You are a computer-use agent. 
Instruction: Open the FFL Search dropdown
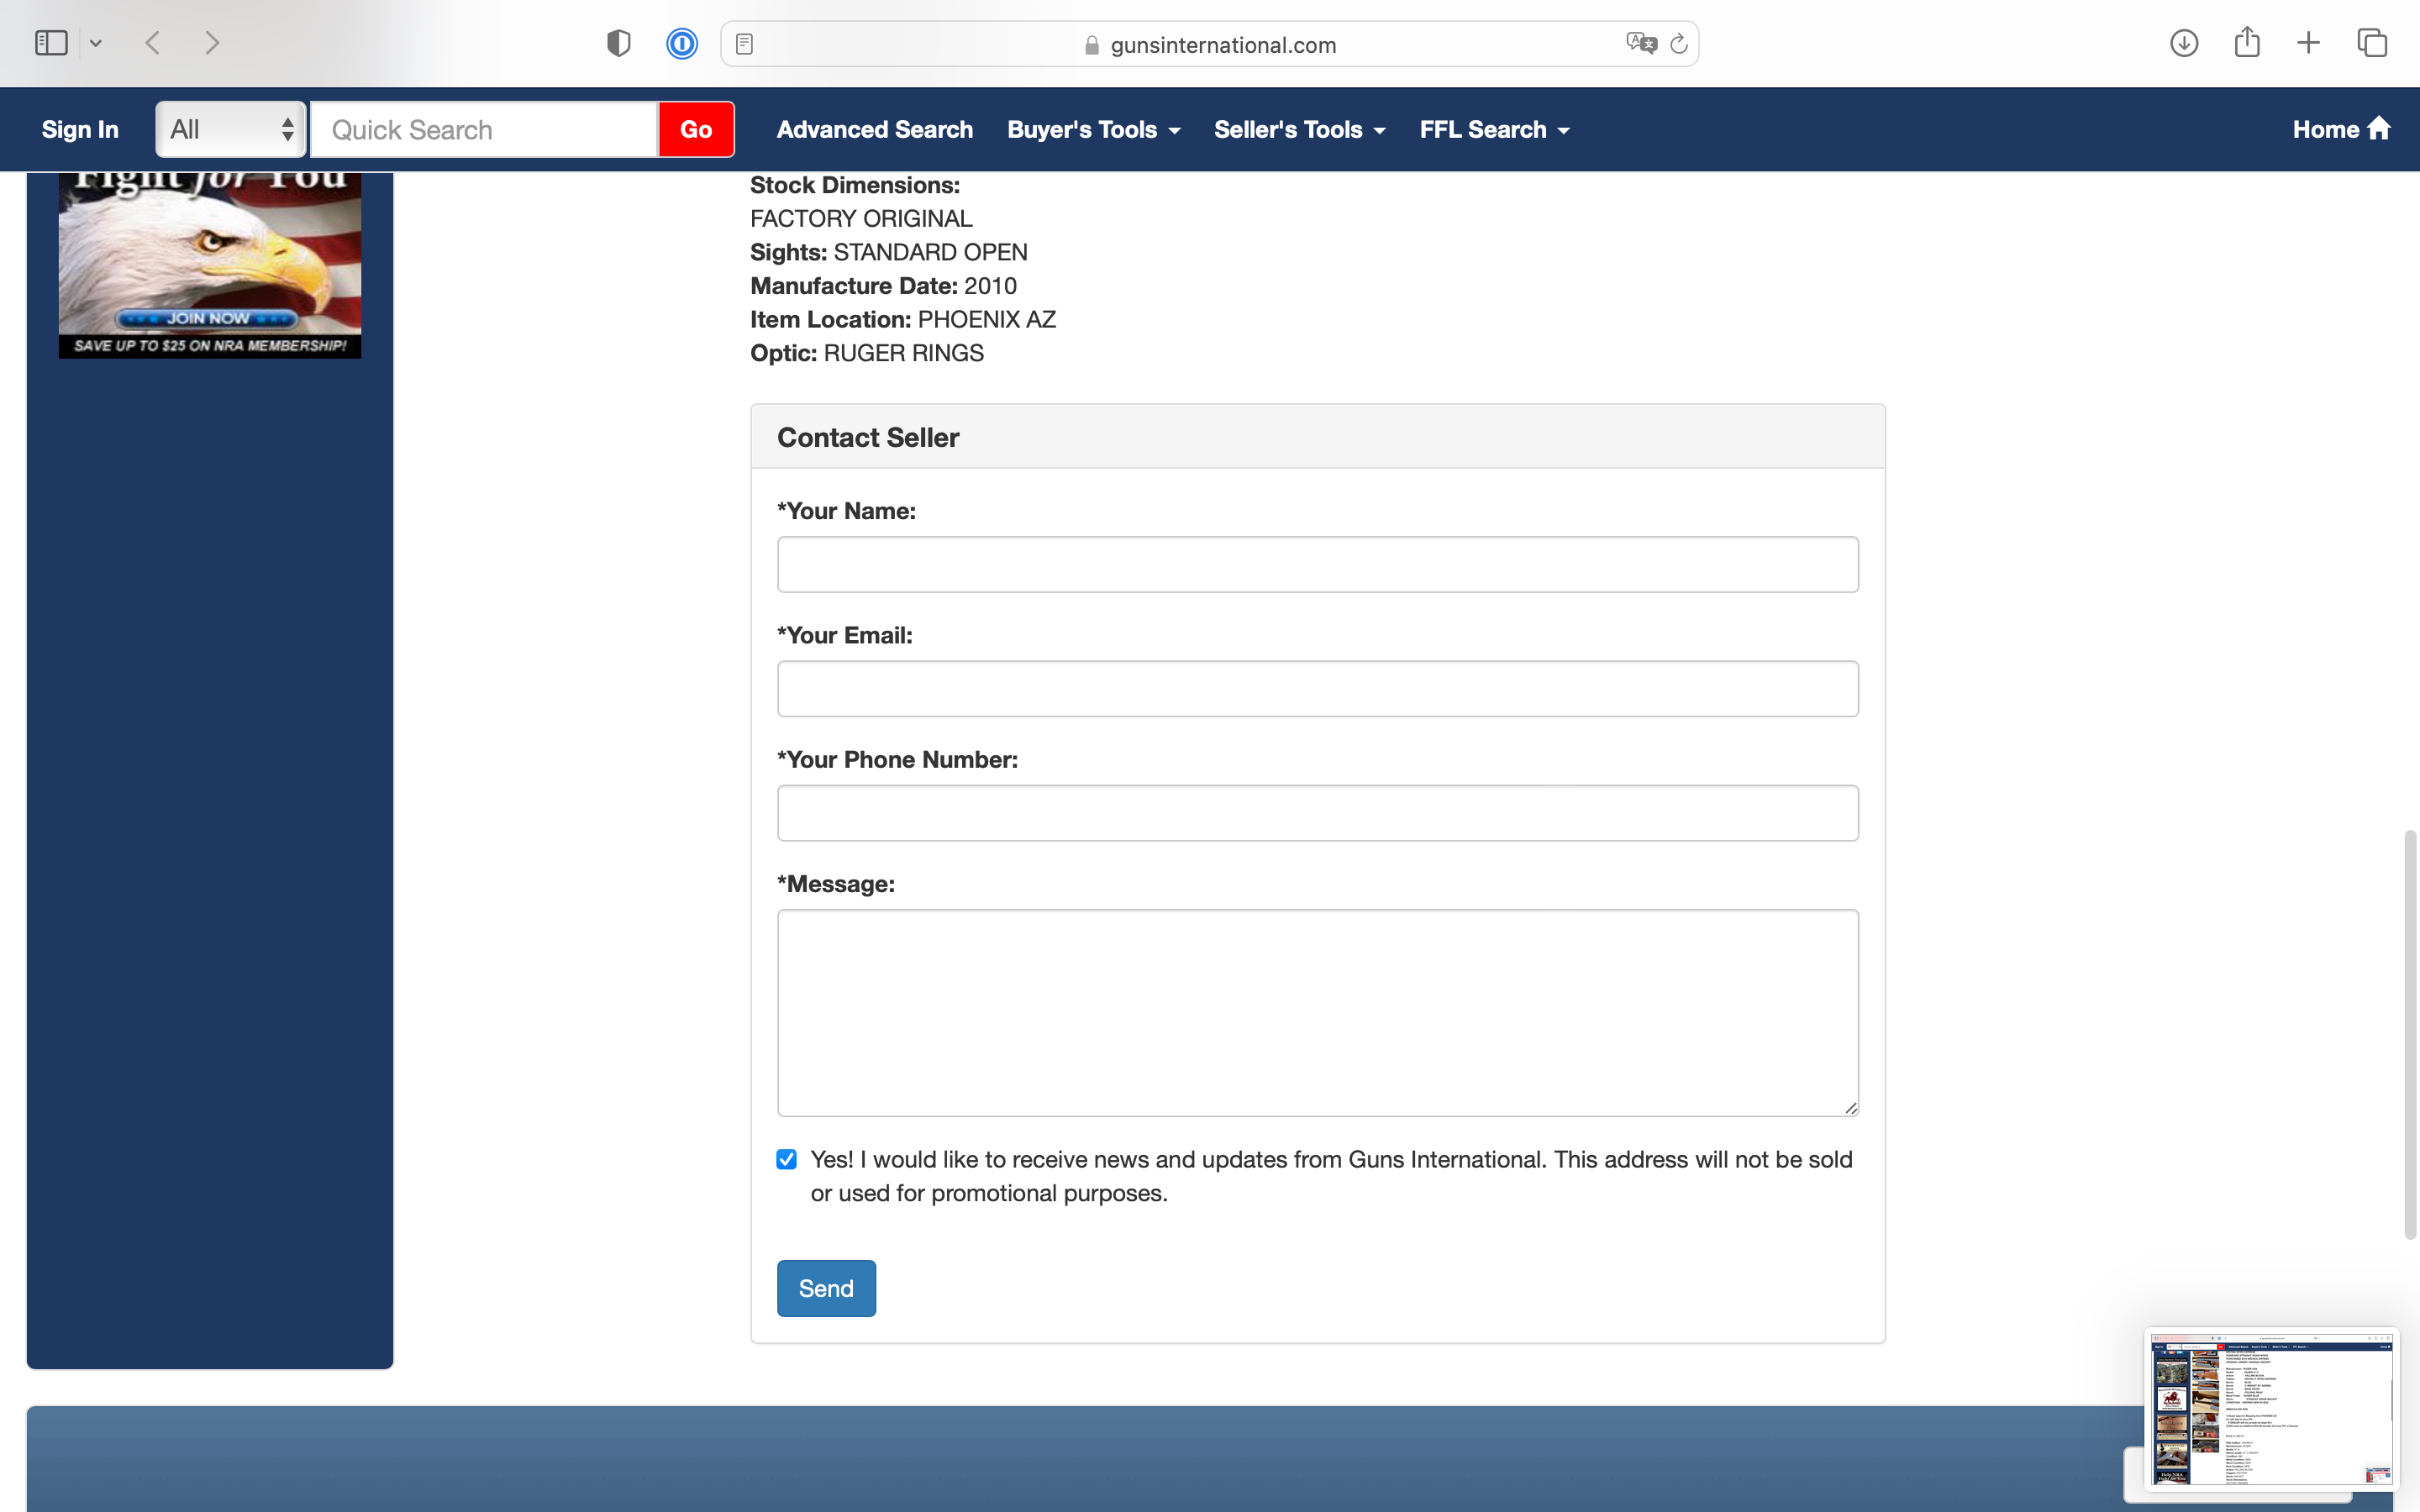pos(1494,129)
